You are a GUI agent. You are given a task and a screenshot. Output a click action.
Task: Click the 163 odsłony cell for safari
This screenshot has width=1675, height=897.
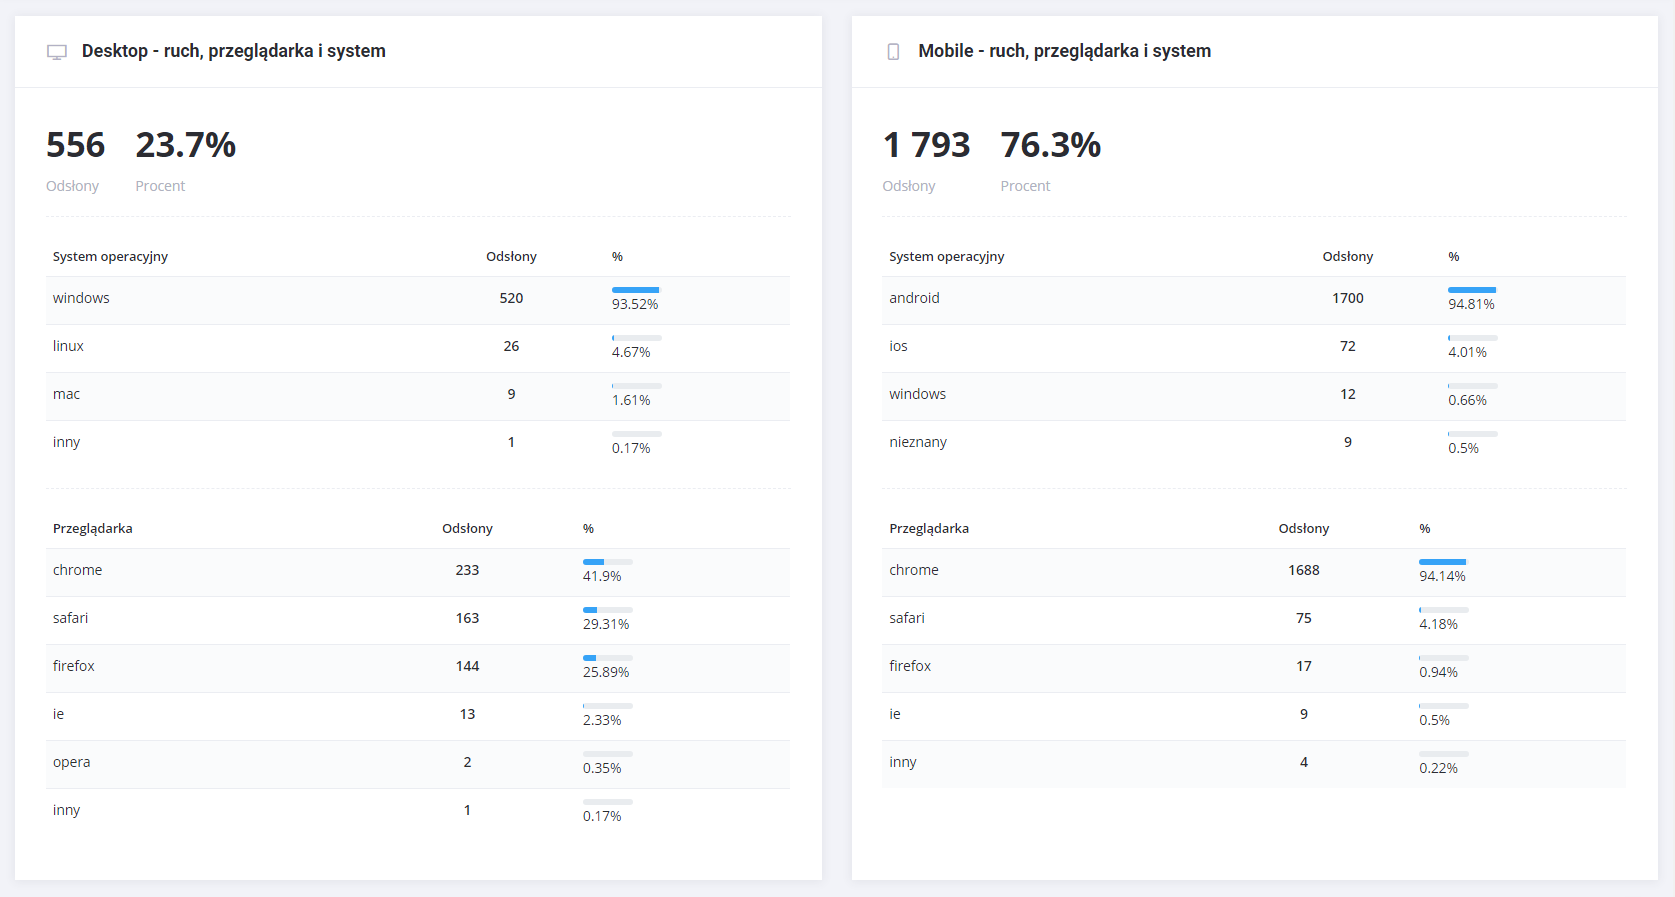tap(467, 618)
